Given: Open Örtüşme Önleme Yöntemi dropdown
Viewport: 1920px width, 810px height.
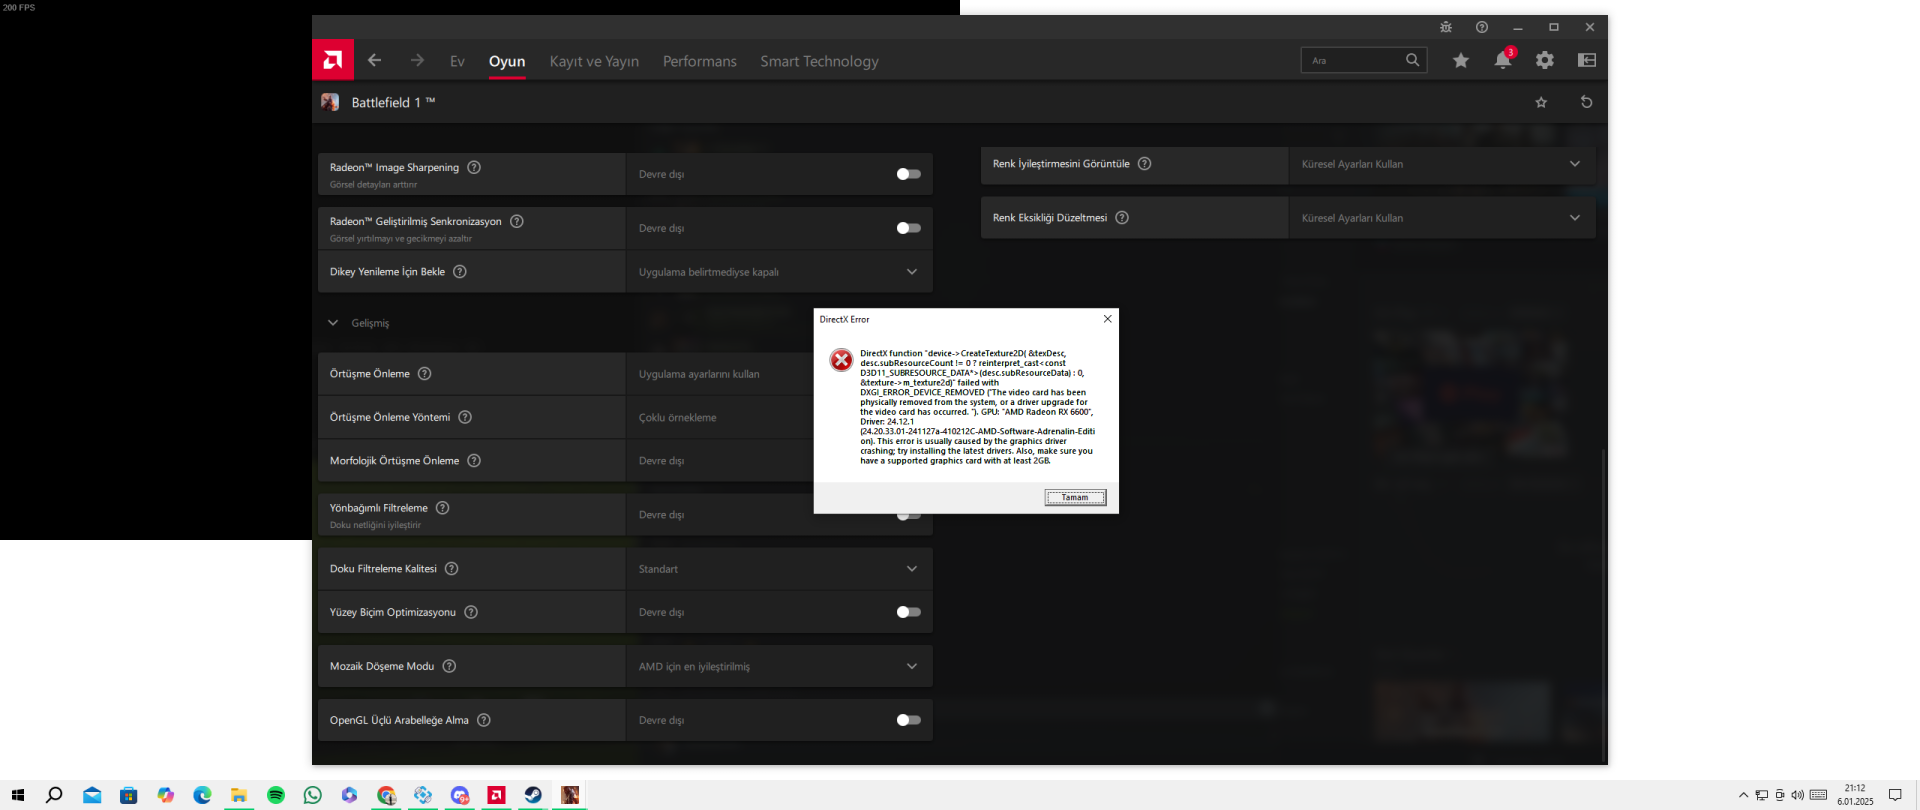Looking at the screenshot, I should pos(720,418).
